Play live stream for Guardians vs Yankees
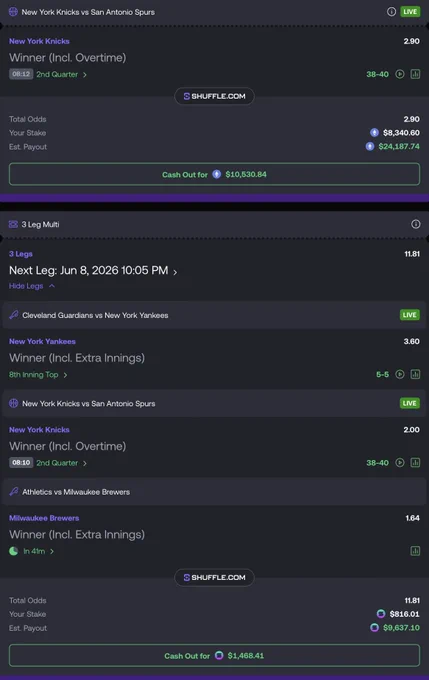This screenshot has width=429, height=680. [x=400, y=374]
